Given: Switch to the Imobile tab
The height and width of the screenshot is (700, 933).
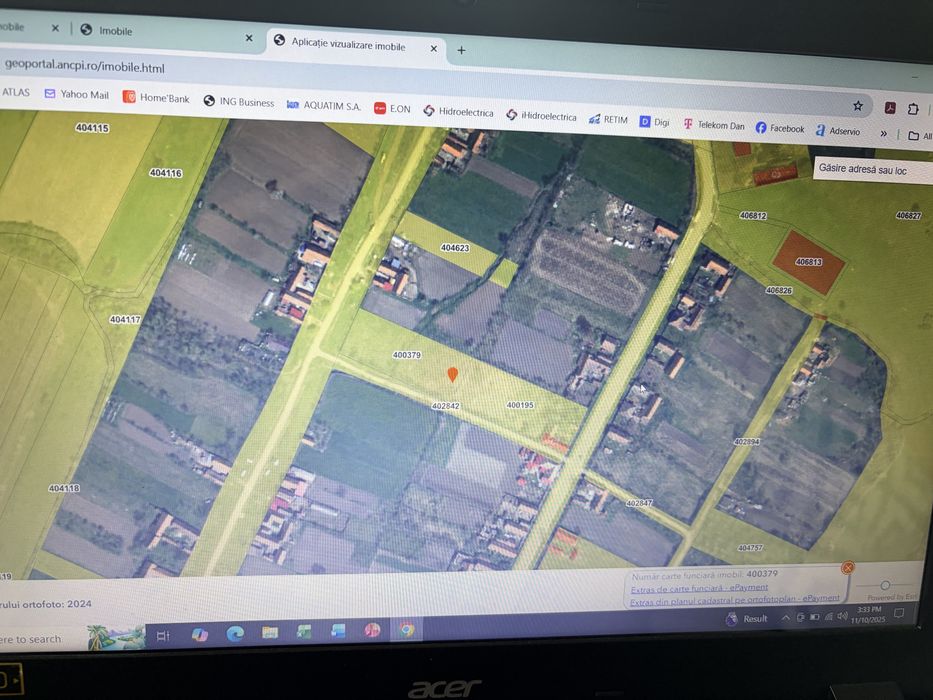Looking at the screenshot, I should (x=161, y=32).
